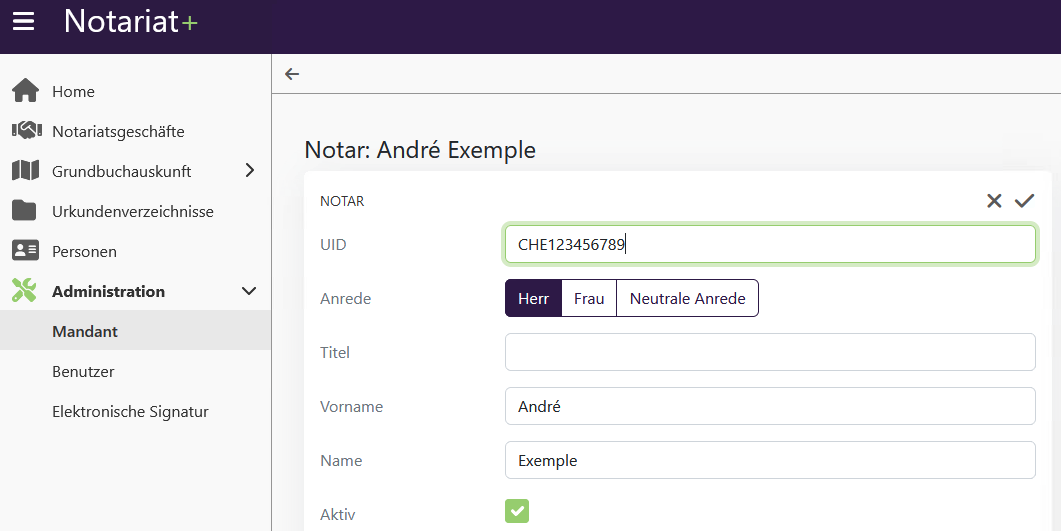Collapse the Administration section chevron
Screen dimensions: 1061x531
[249, 291]
